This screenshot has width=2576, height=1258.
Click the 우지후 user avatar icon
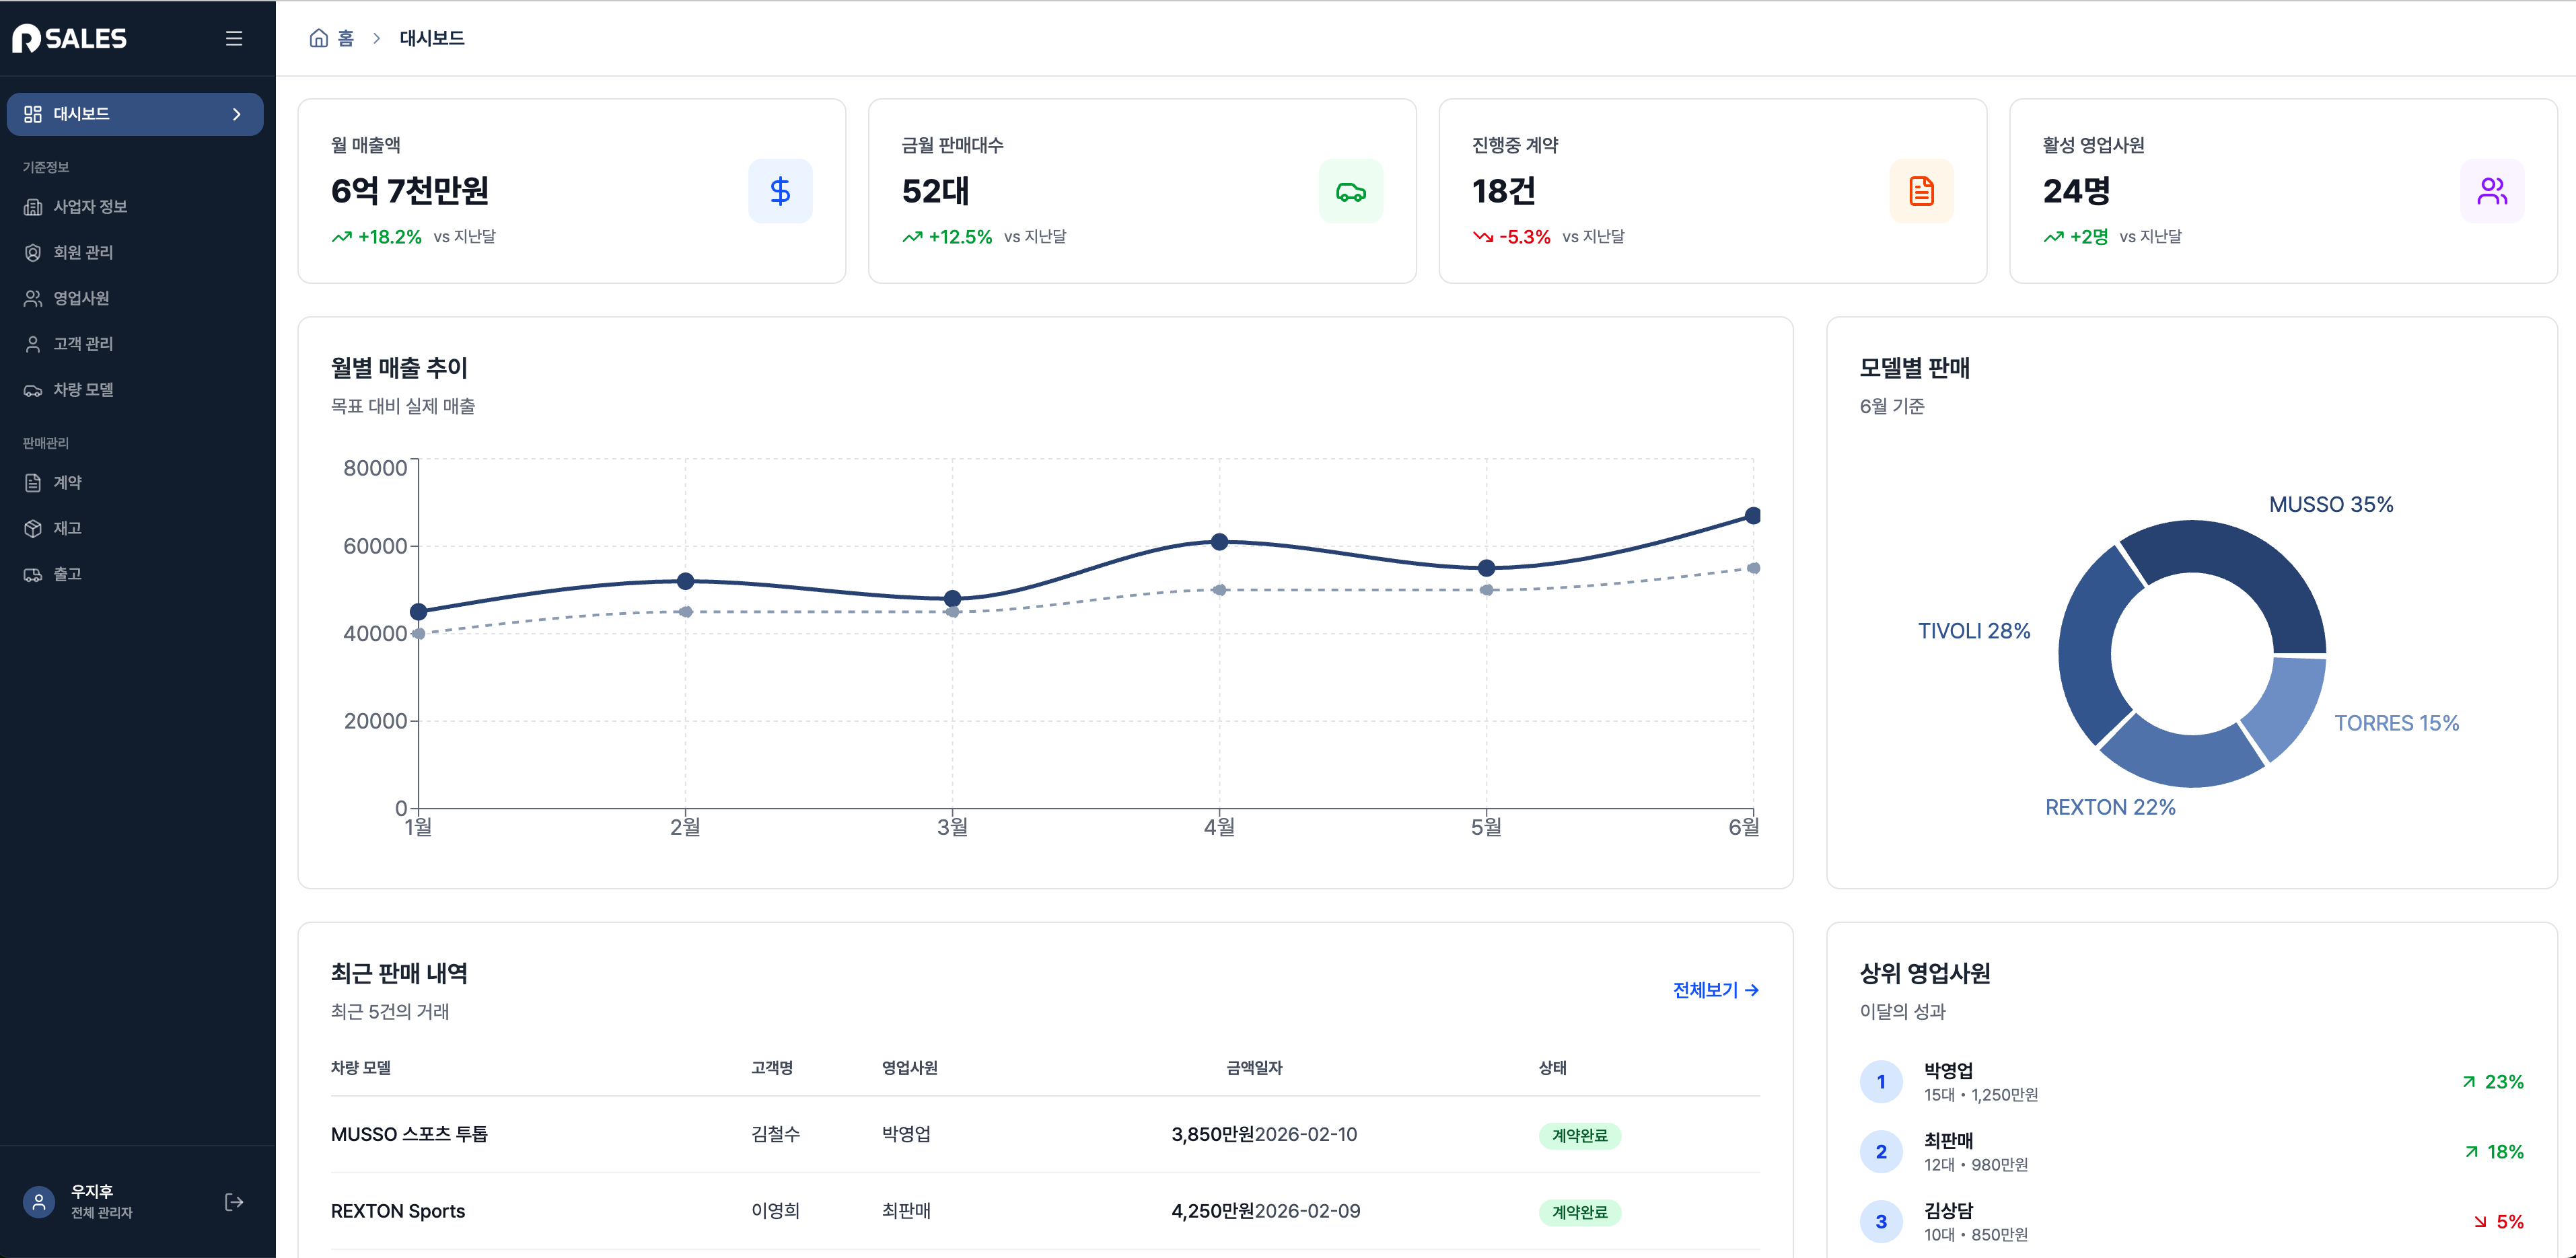[39, 1202]
